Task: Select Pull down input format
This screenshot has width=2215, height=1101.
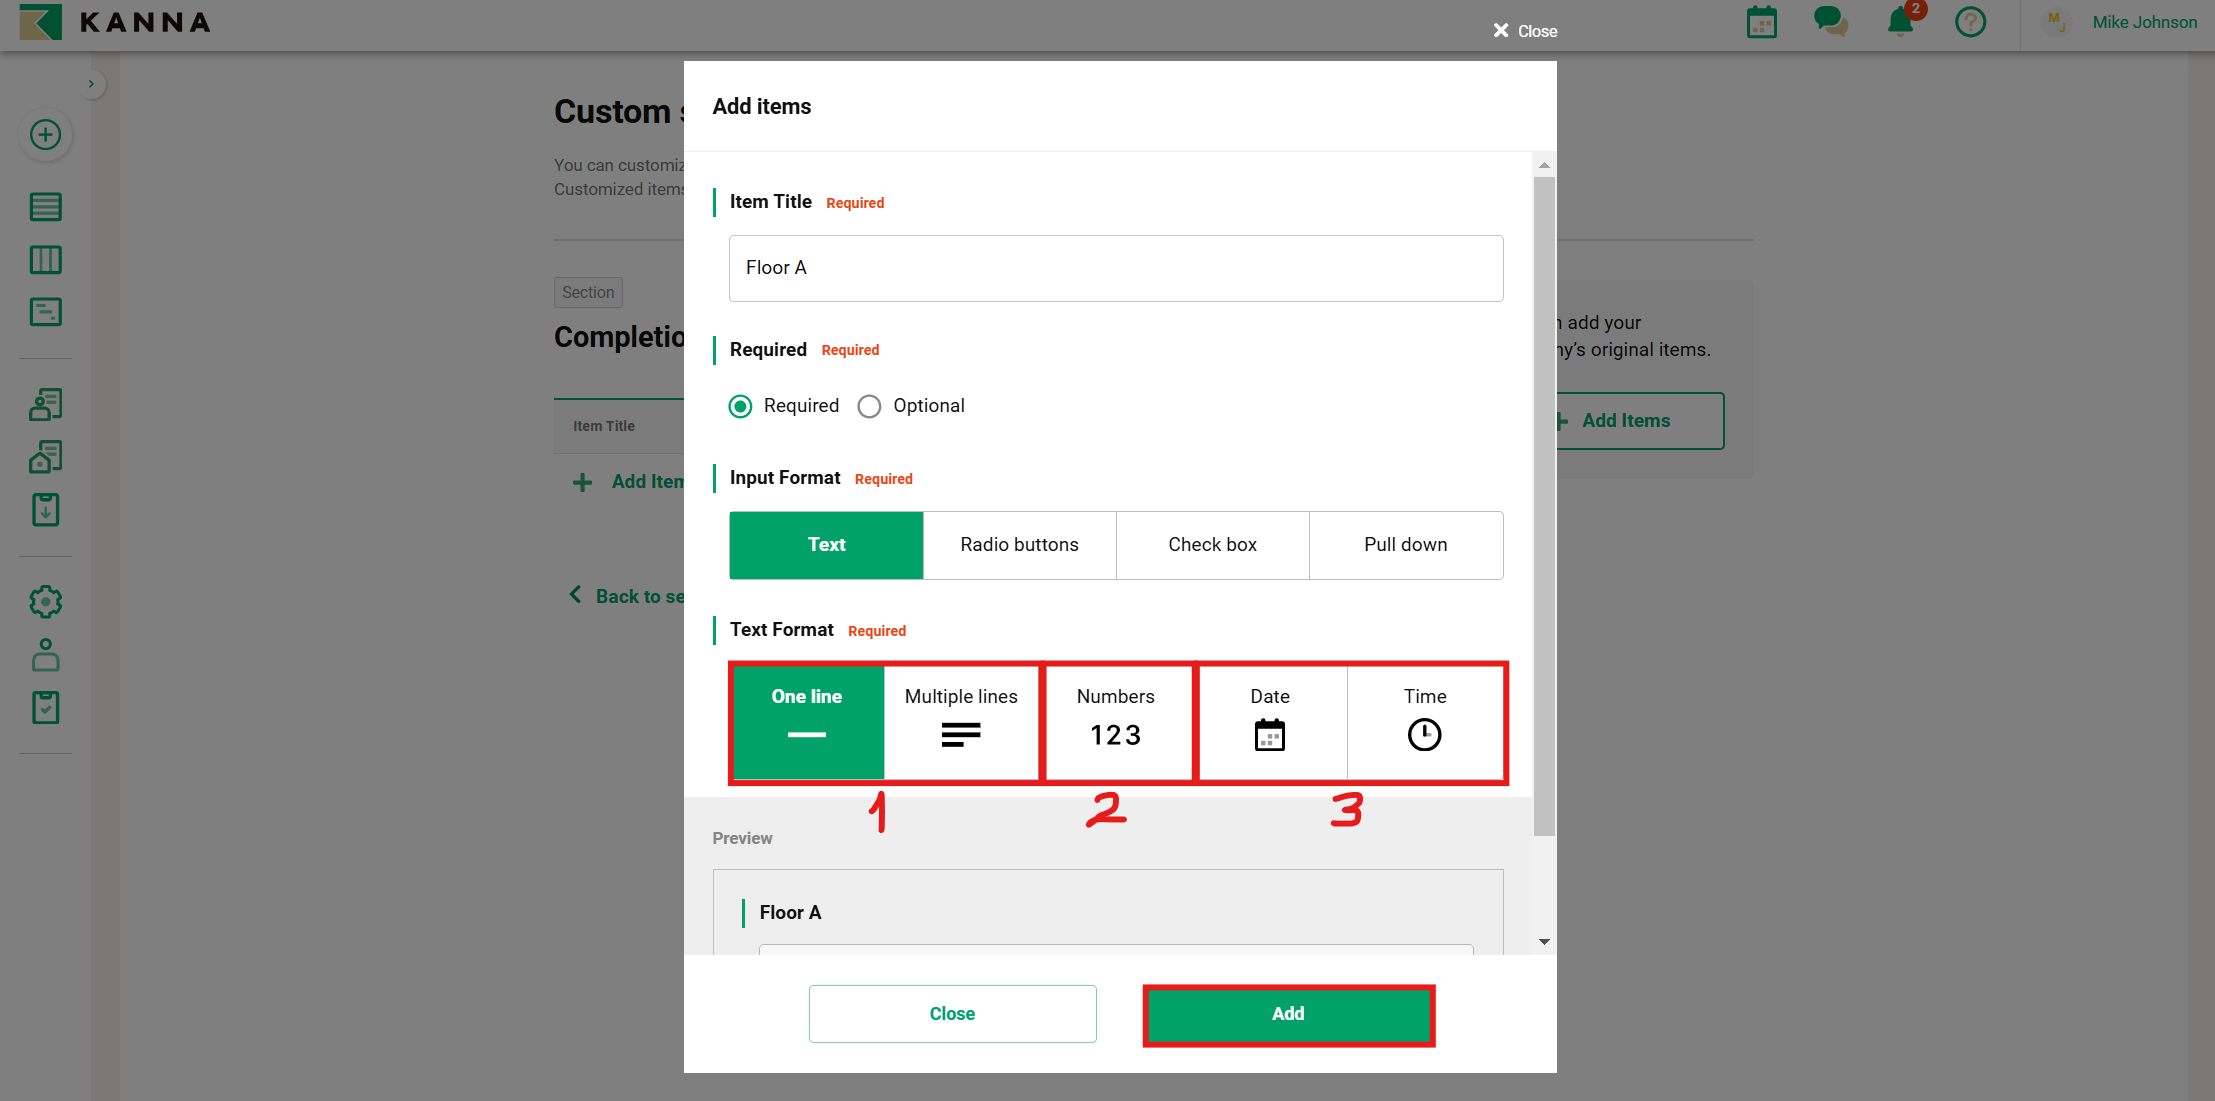Action: tap(1405, 545)
